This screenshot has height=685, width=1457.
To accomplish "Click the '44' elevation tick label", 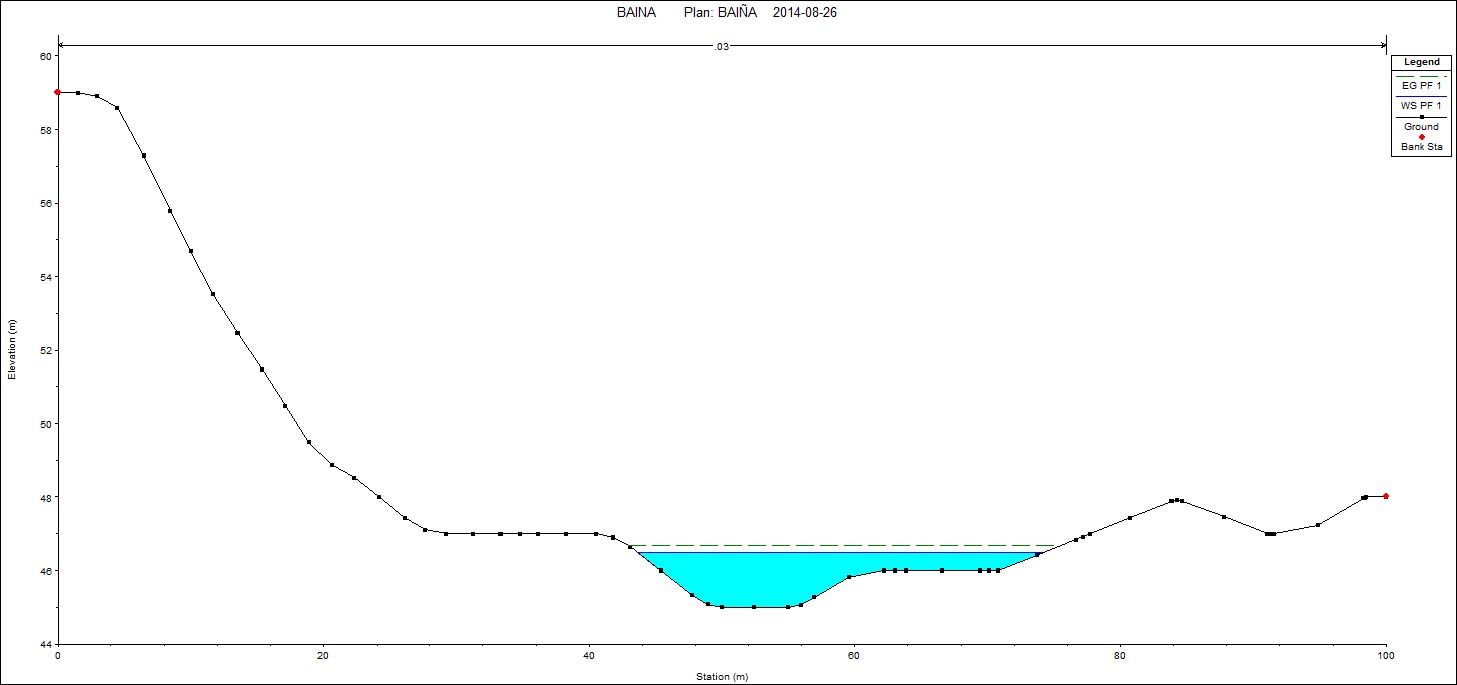I will (x=44, y=644).
